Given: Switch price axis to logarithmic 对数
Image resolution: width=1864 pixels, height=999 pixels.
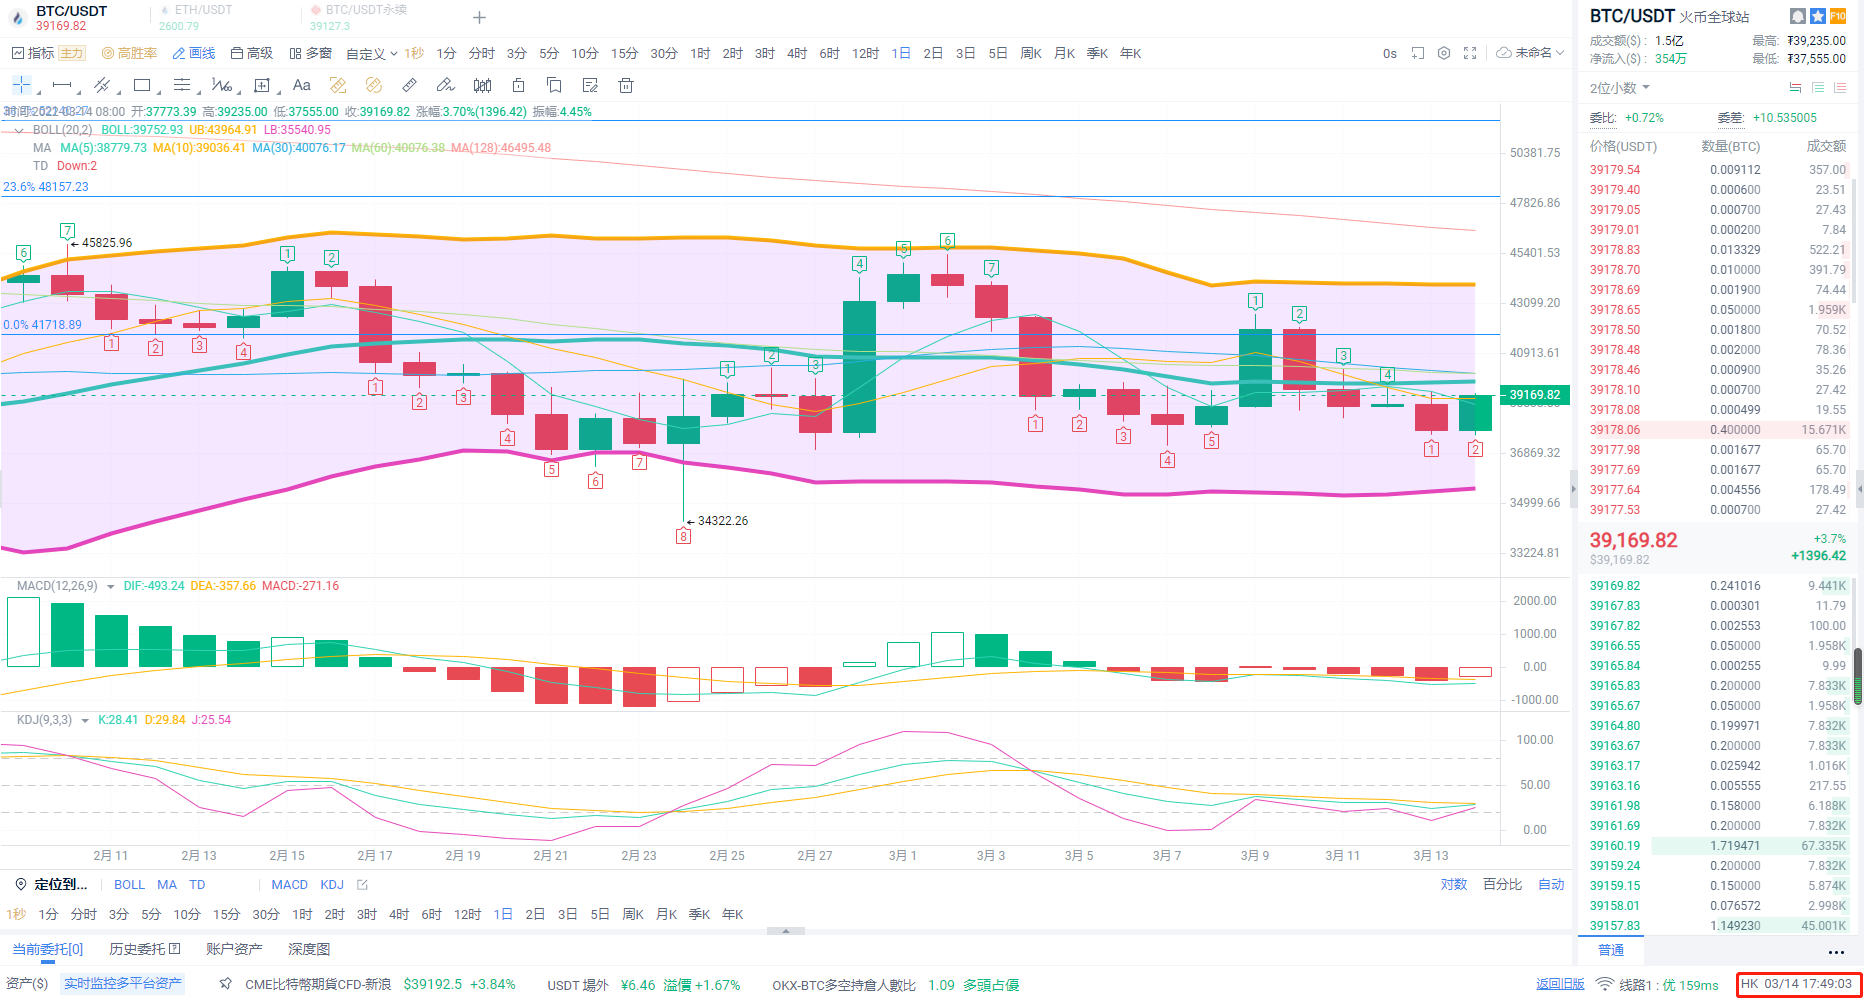Looking at the screenshot, I should 1454,884.
